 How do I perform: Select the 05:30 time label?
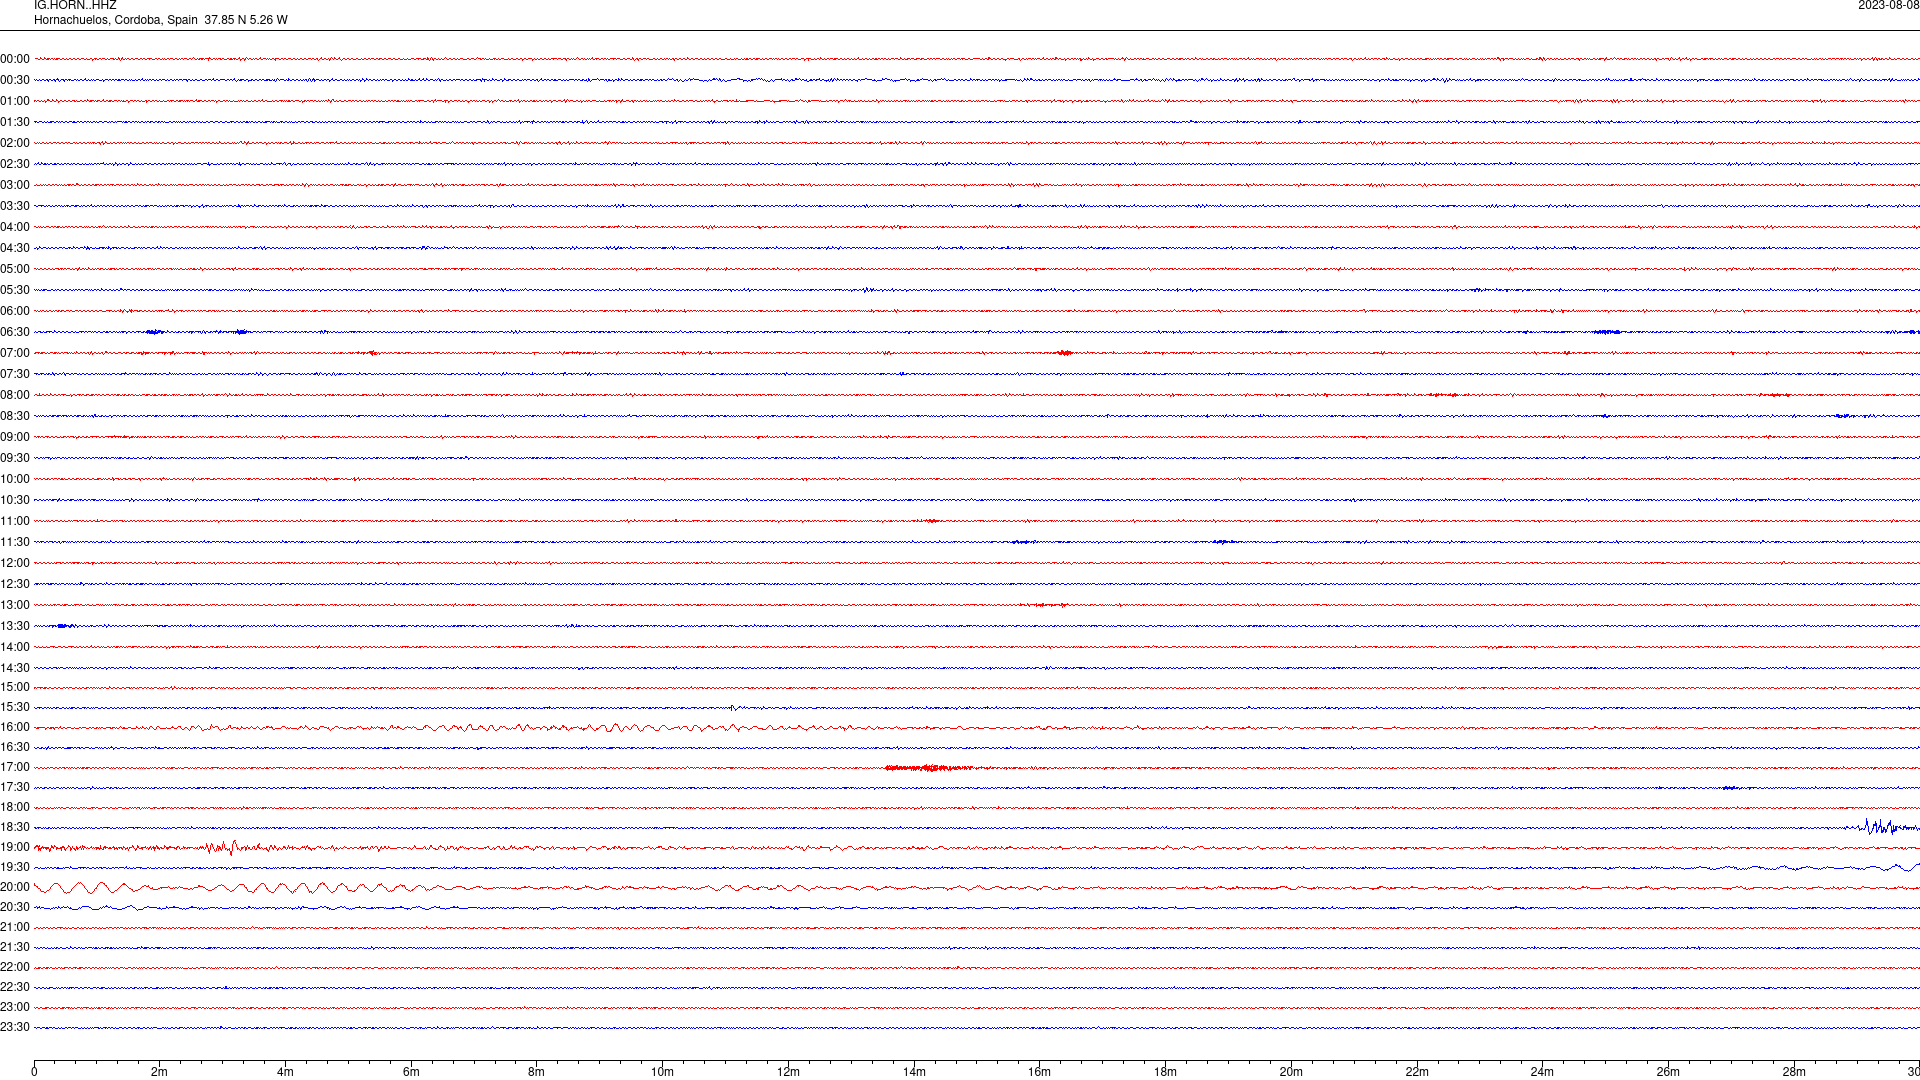15,290
